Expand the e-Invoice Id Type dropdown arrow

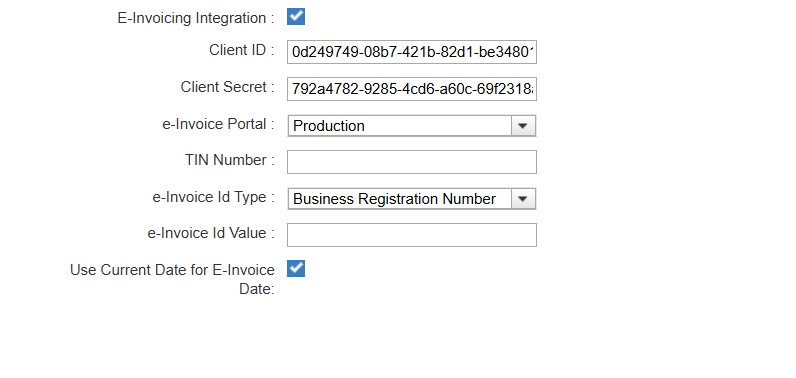pos(523,199)
